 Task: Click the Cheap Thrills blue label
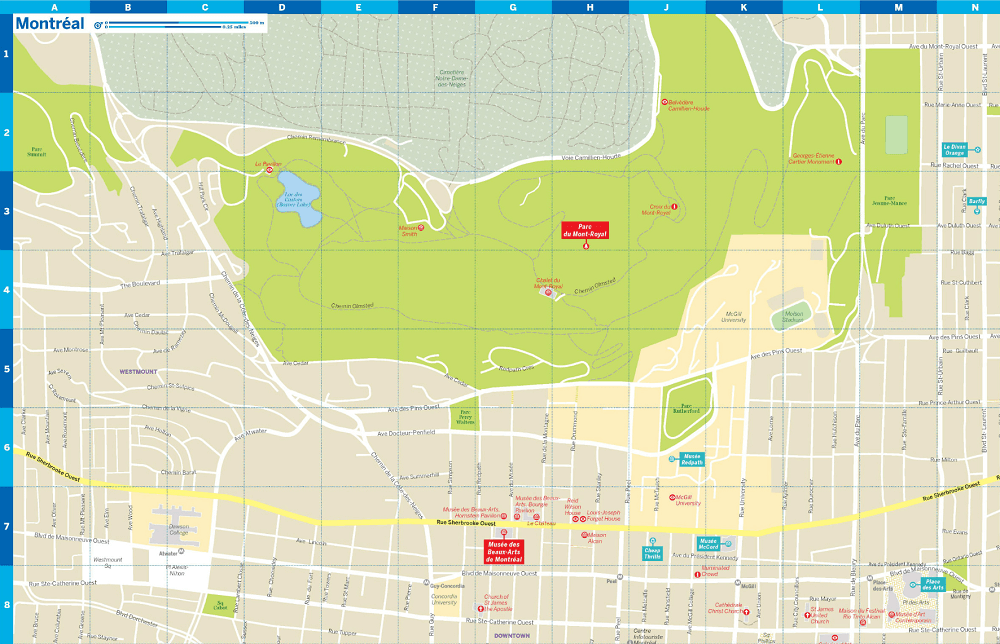click(652, 552)
